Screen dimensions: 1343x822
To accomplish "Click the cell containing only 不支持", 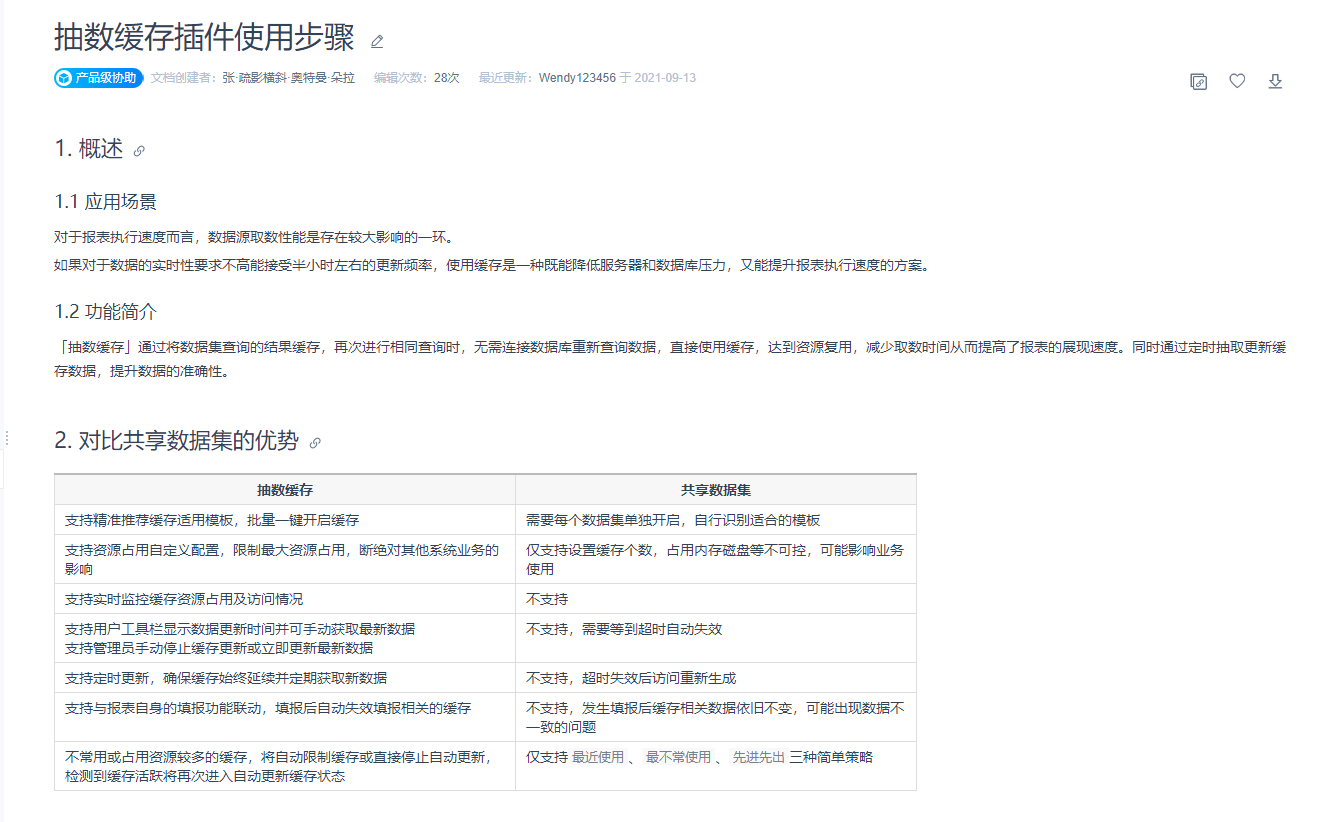I will coord(716,599).
